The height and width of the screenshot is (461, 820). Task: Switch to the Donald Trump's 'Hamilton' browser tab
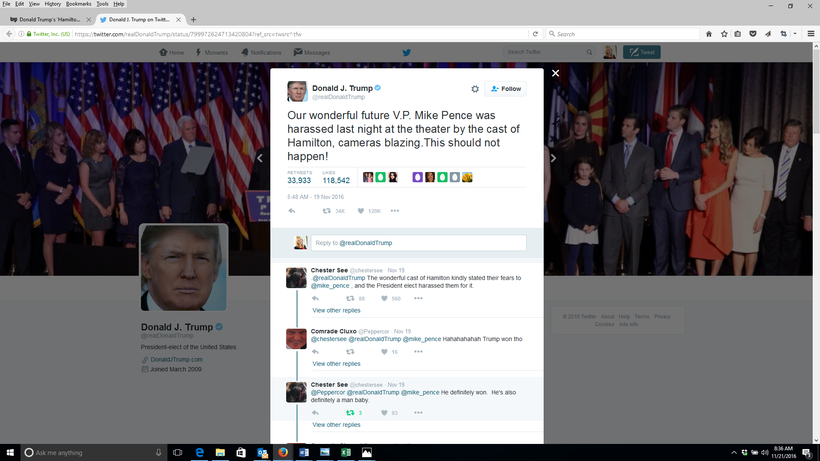(x=50, y=19)
